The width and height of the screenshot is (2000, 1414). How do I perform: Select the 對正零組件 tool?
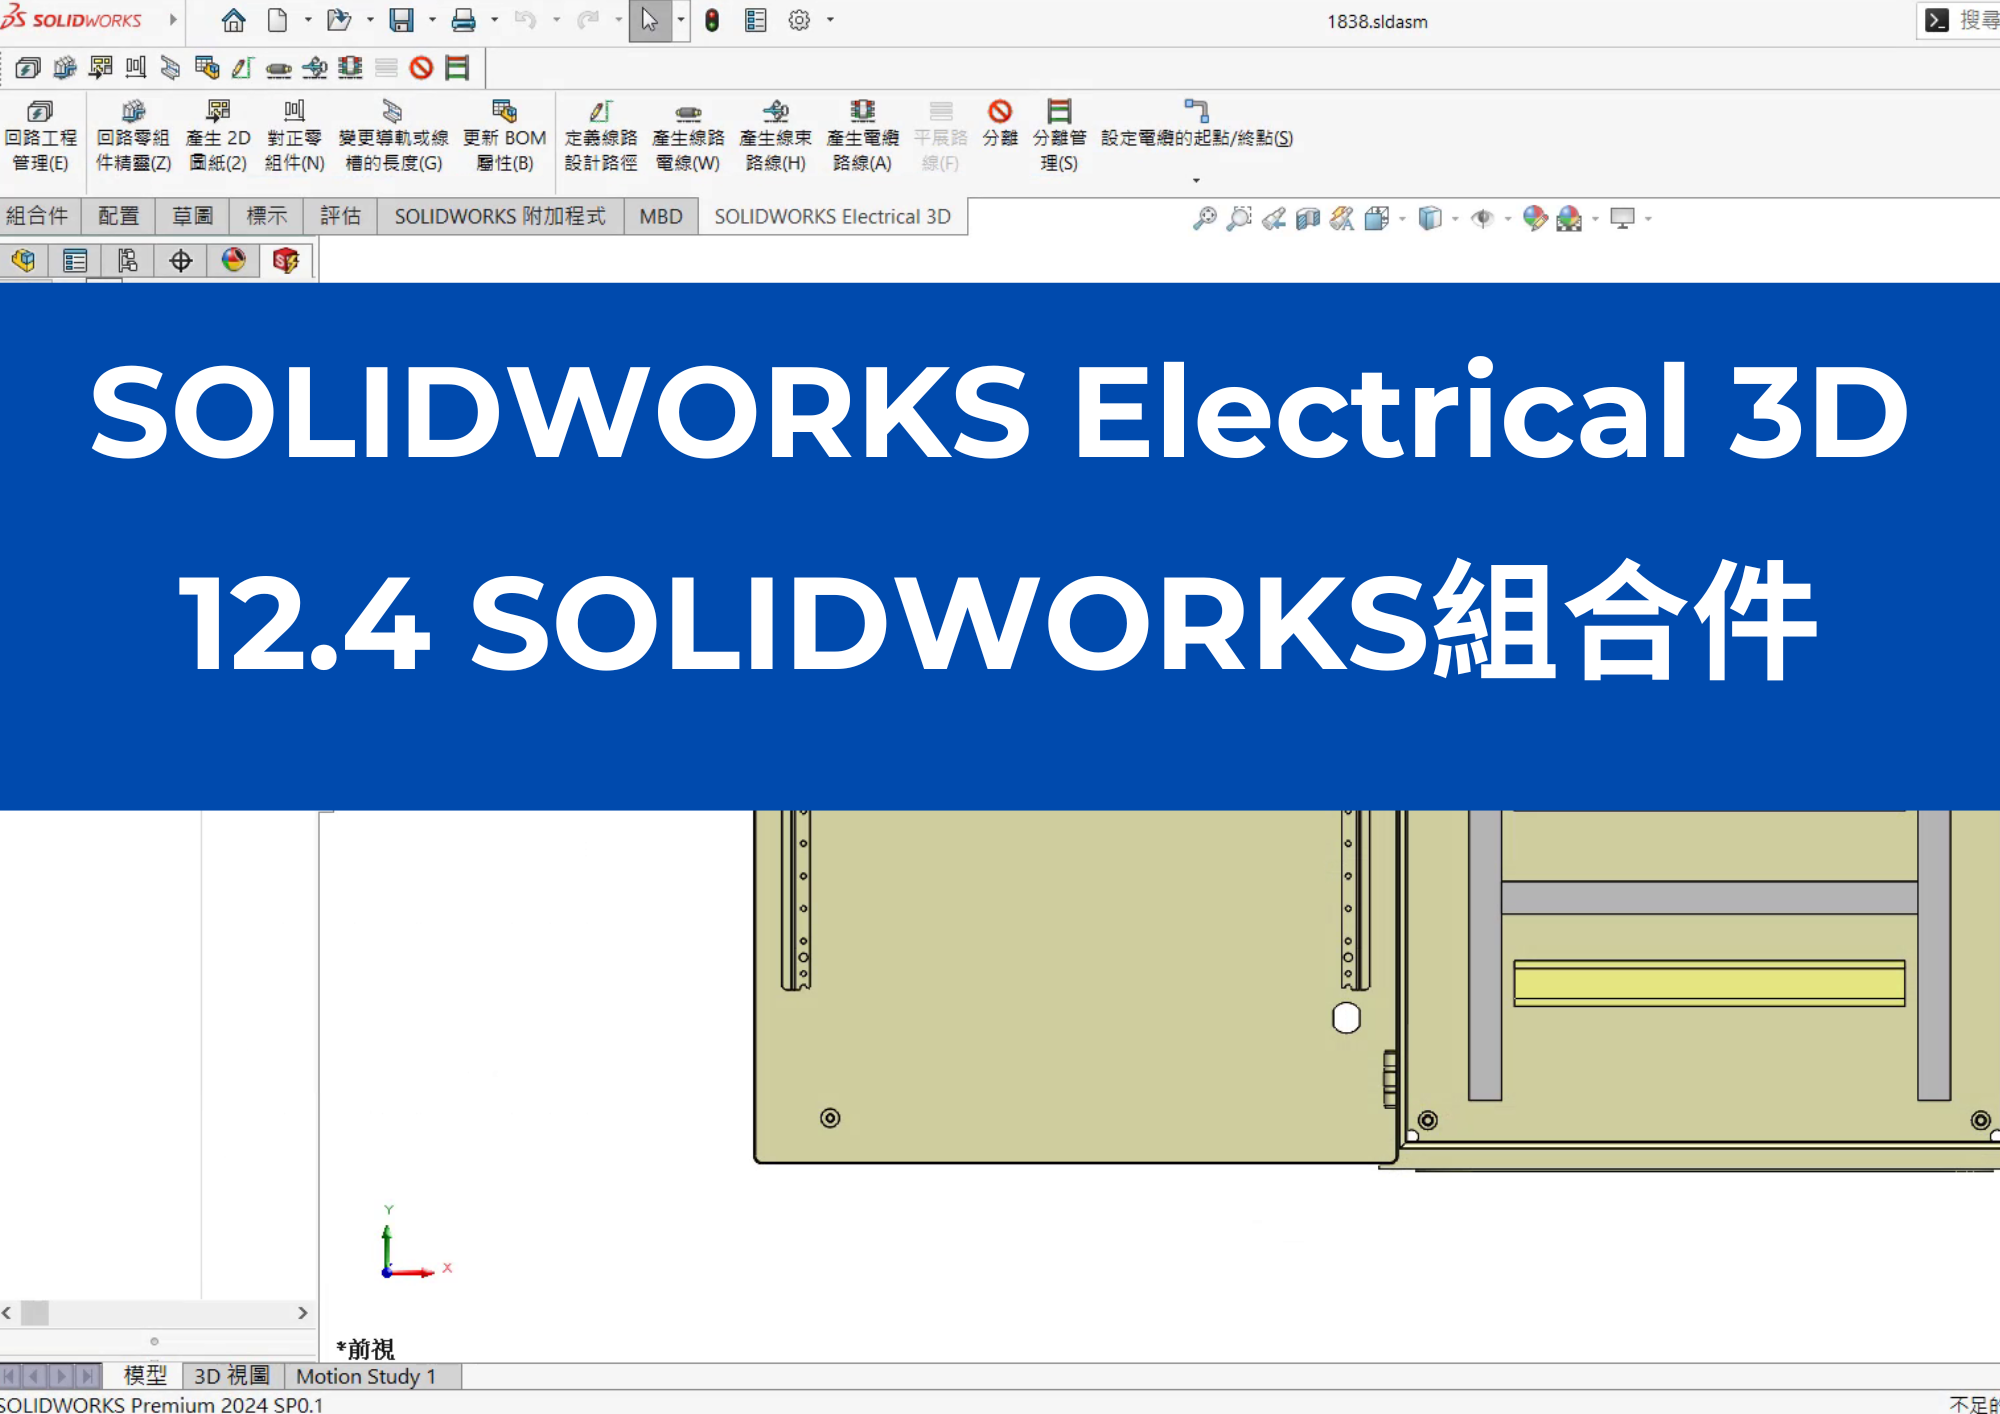(x=292, y=135)
